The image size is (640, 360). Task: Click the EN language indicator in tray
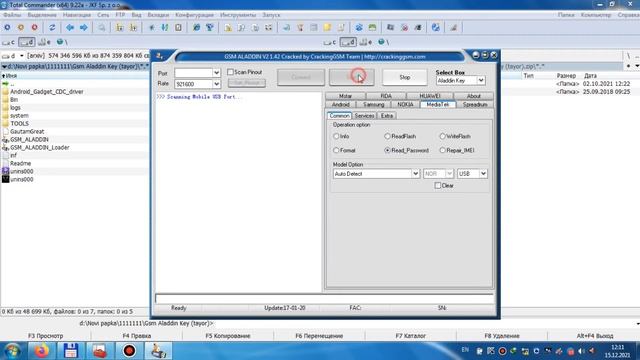pyautogui.click(x=465, y=350)
